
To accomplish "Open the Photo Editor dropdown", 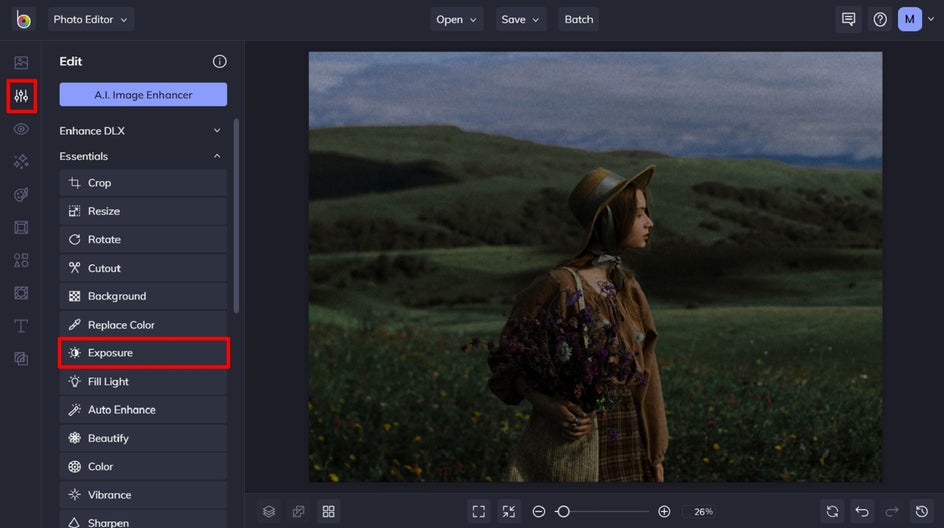I will coord(90,19).
